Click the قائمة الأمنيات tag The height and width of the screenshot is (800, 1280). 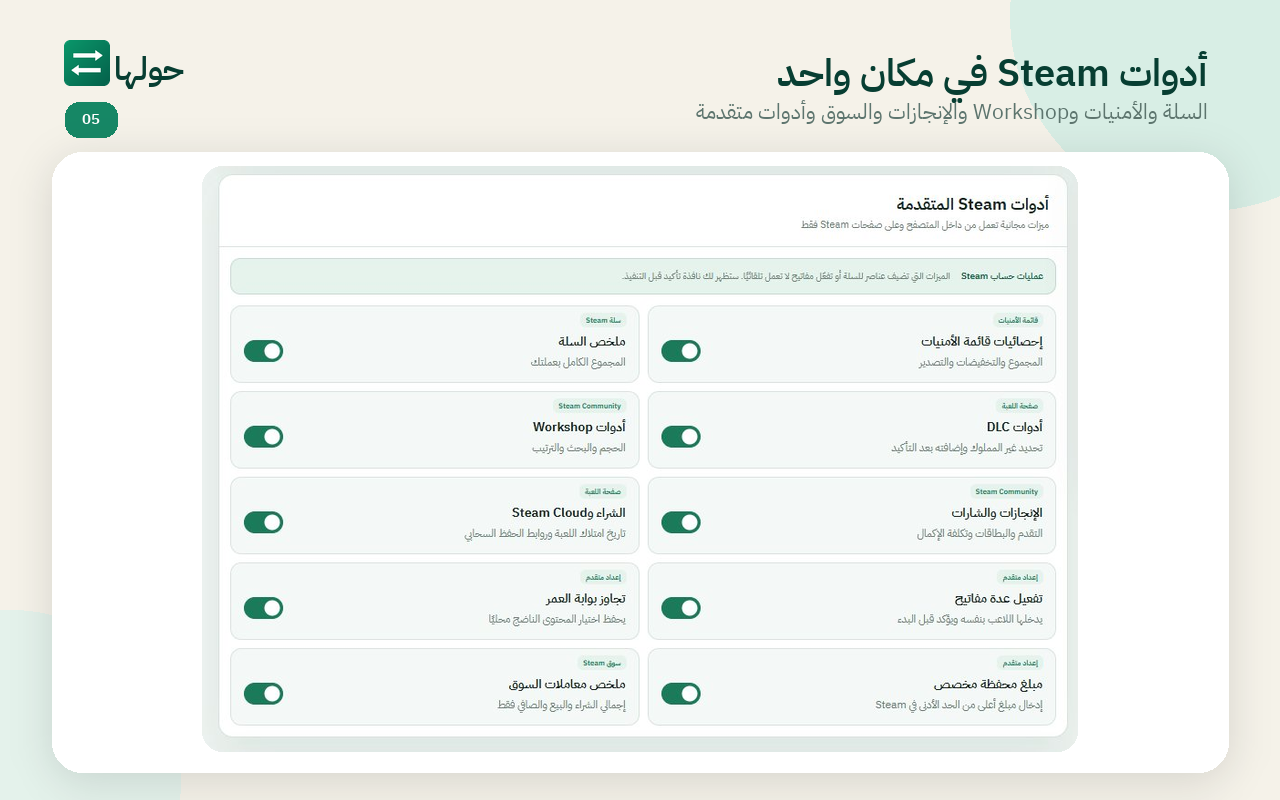coord(1019,321)
